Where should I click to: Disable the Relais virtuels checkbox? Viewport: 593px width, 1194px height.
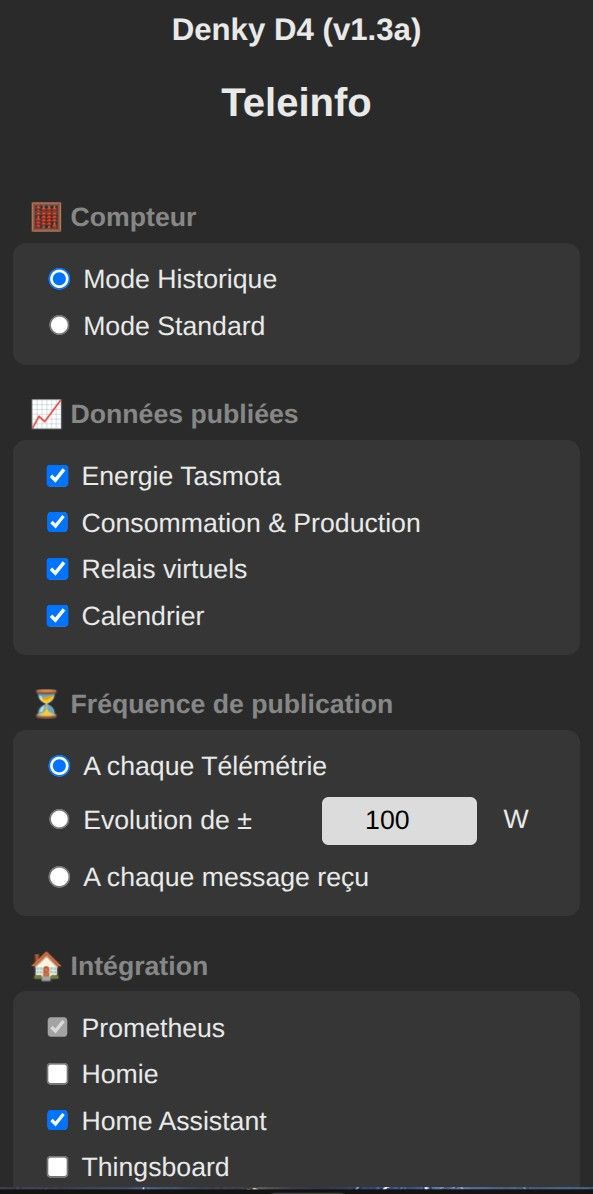click(58, 570)
